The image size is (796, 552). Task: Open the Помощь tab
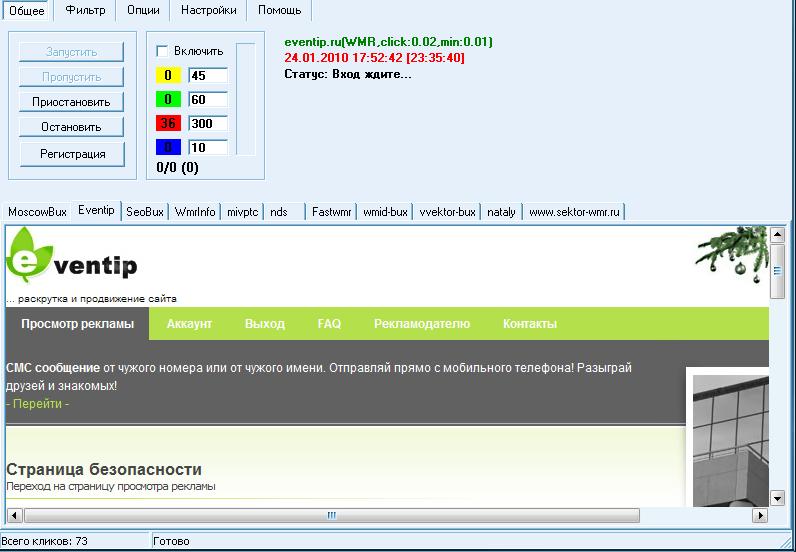(279, 10)
